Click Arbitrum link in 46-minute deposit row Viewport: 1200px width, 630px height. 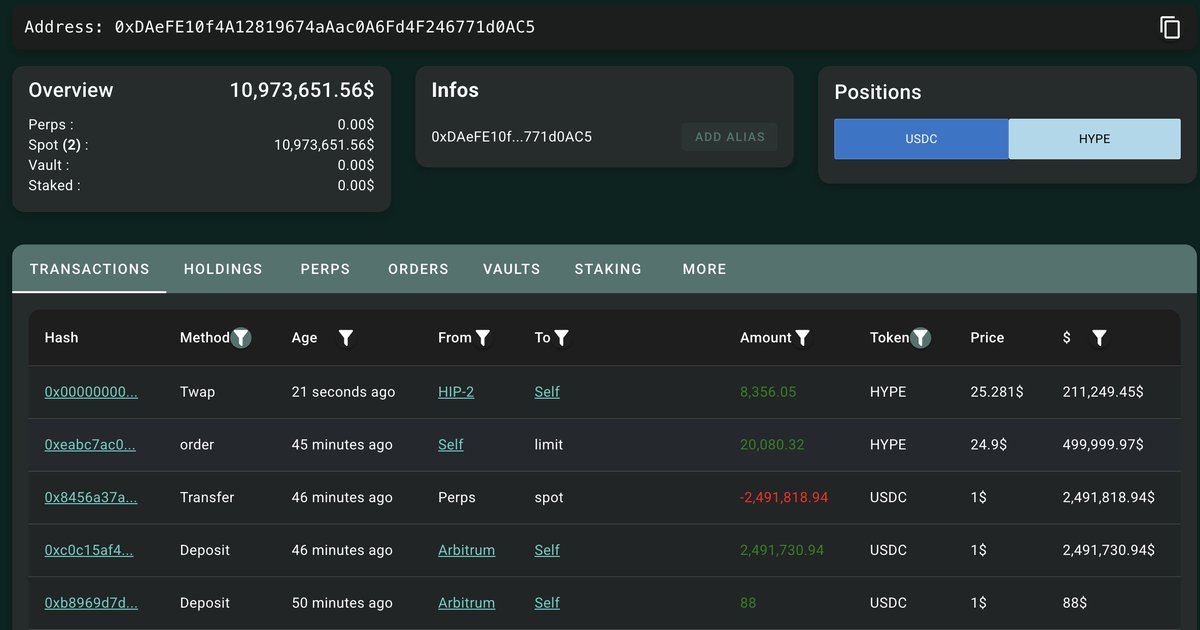point(466,550)
